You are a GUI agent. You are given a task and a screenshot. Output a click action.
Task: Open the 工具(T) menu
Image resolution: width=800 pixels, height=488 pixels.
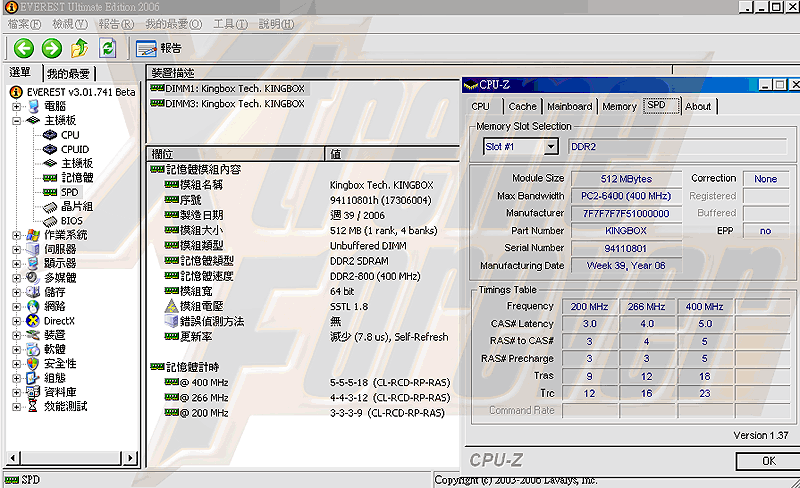click(x=230, y=24)
